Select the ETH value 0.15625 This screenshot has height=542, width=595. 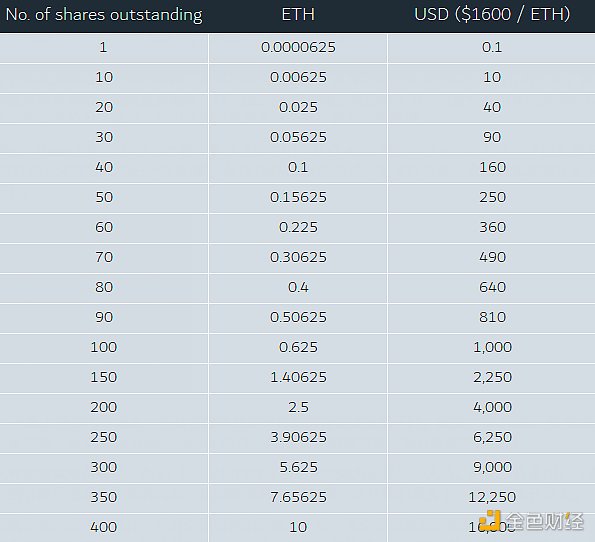[x=298, y=198]
